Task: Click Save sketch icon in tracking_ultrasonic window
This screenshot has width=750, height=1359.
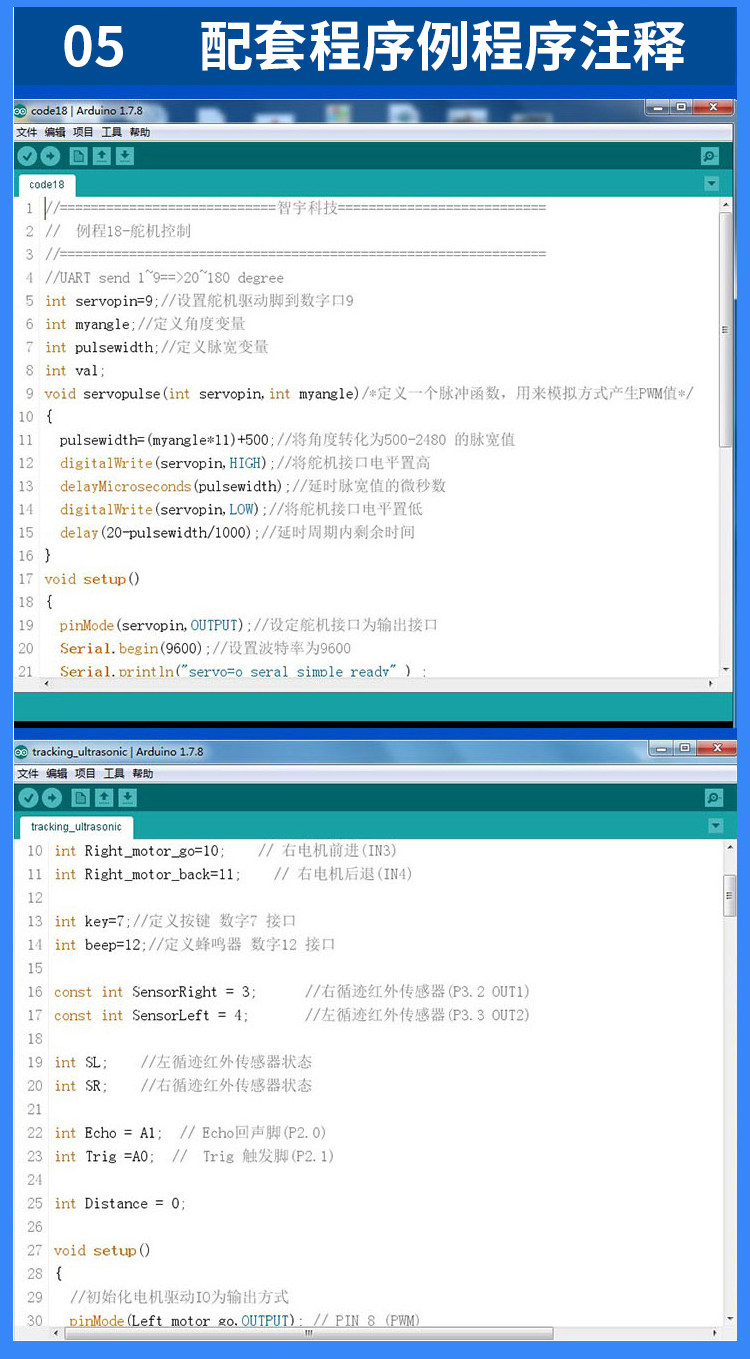Action: (127, 798)
